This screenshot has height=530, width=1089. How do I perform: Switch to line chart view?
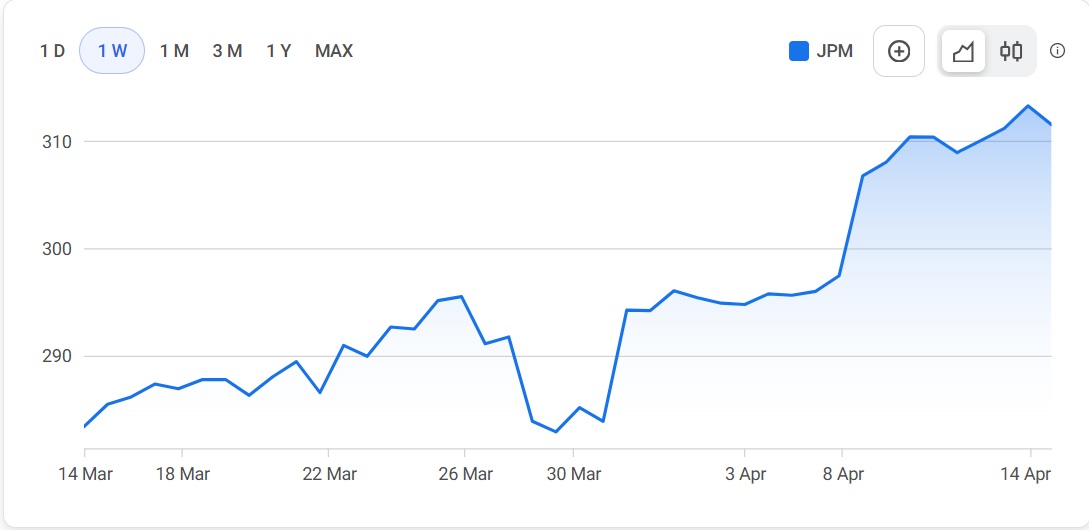(963, 51)
